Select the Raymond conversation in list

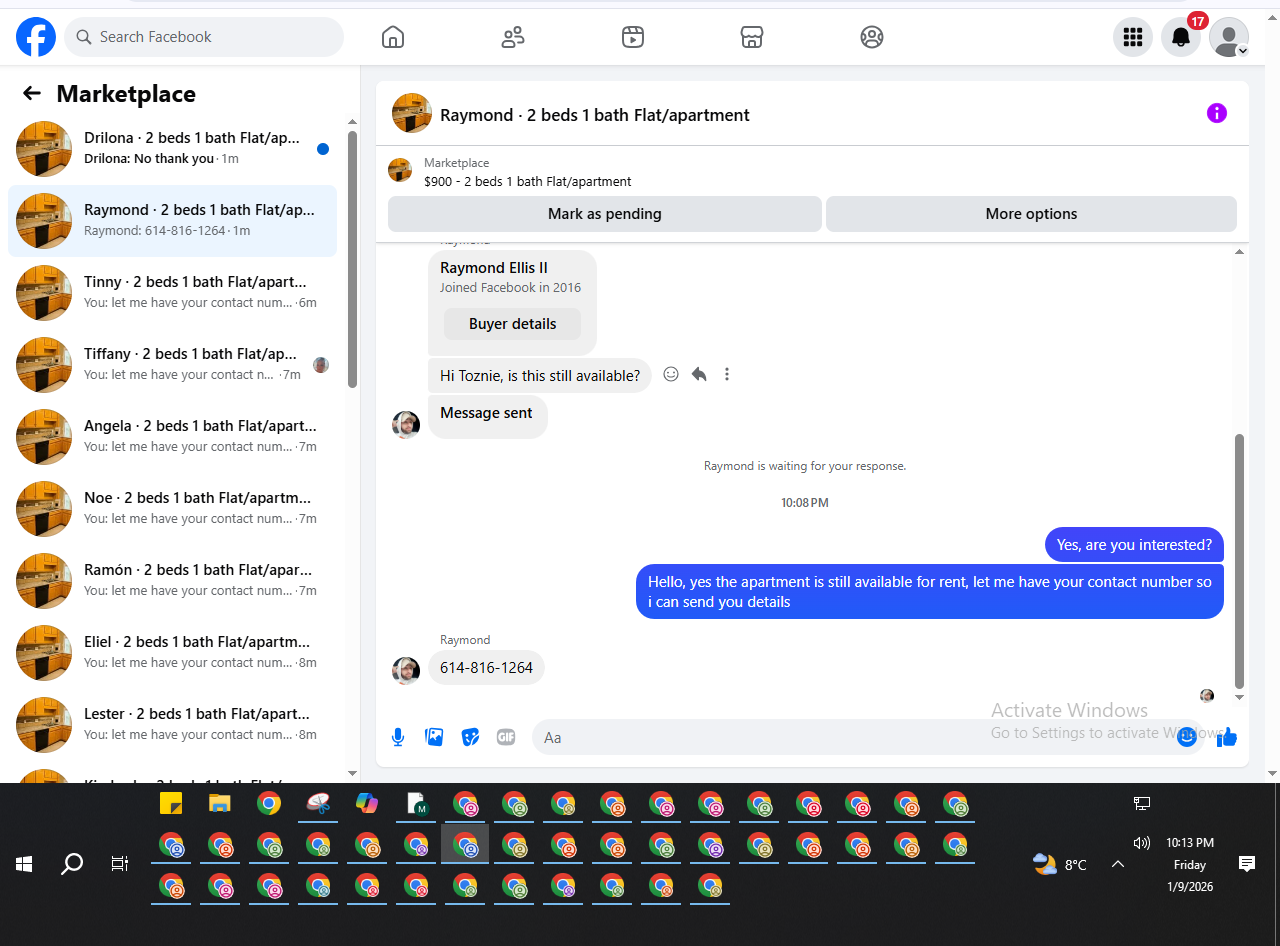172,221
